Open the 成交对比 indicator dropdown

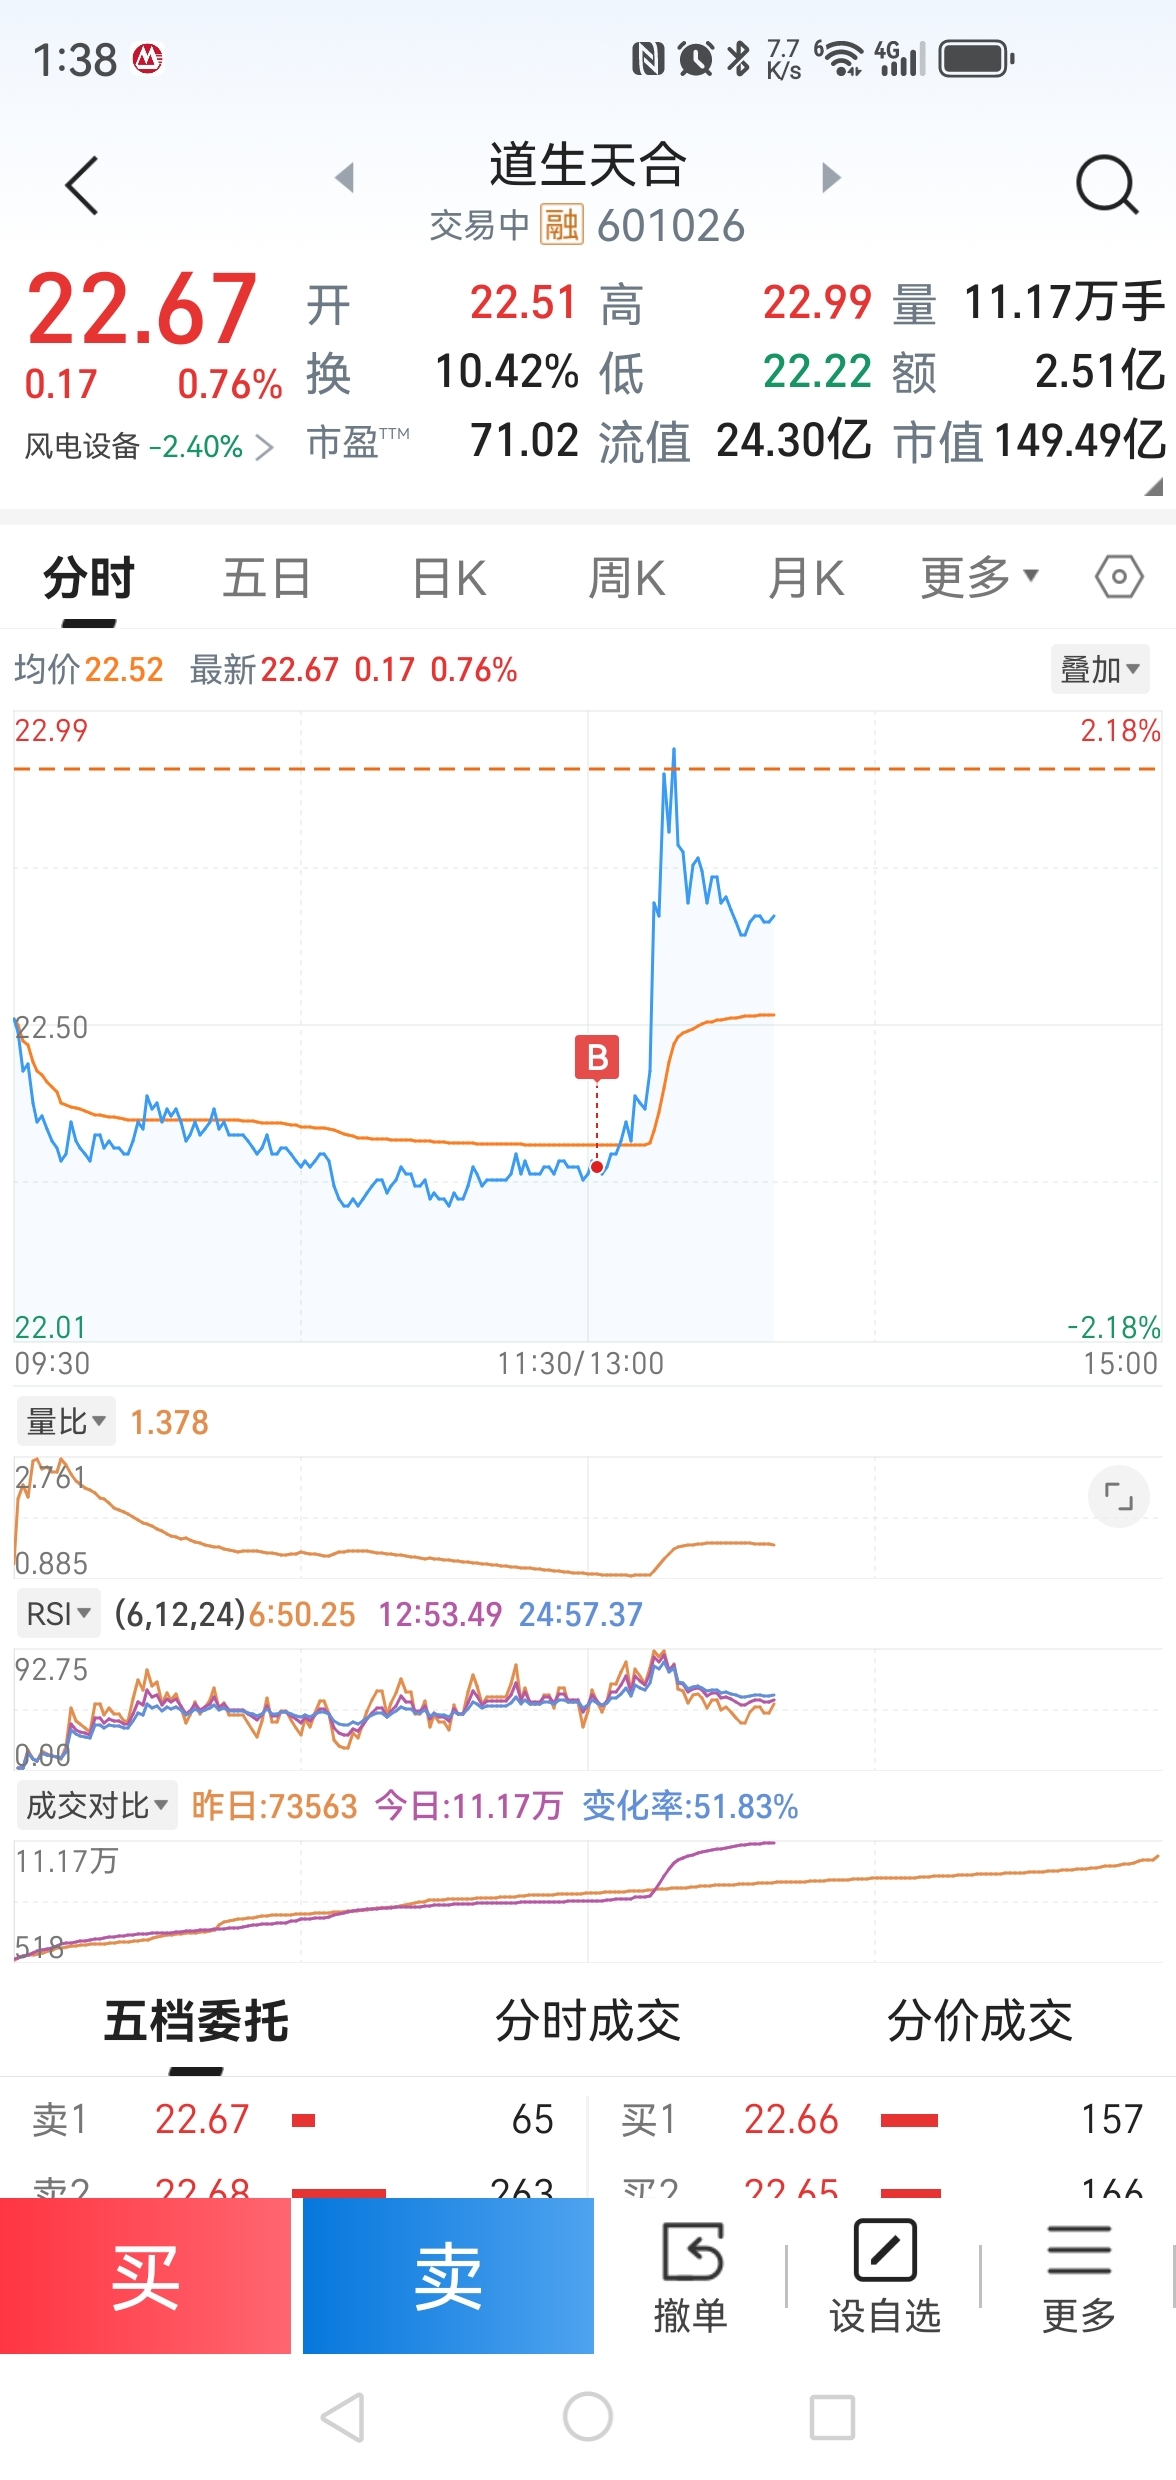point(97,1805)
